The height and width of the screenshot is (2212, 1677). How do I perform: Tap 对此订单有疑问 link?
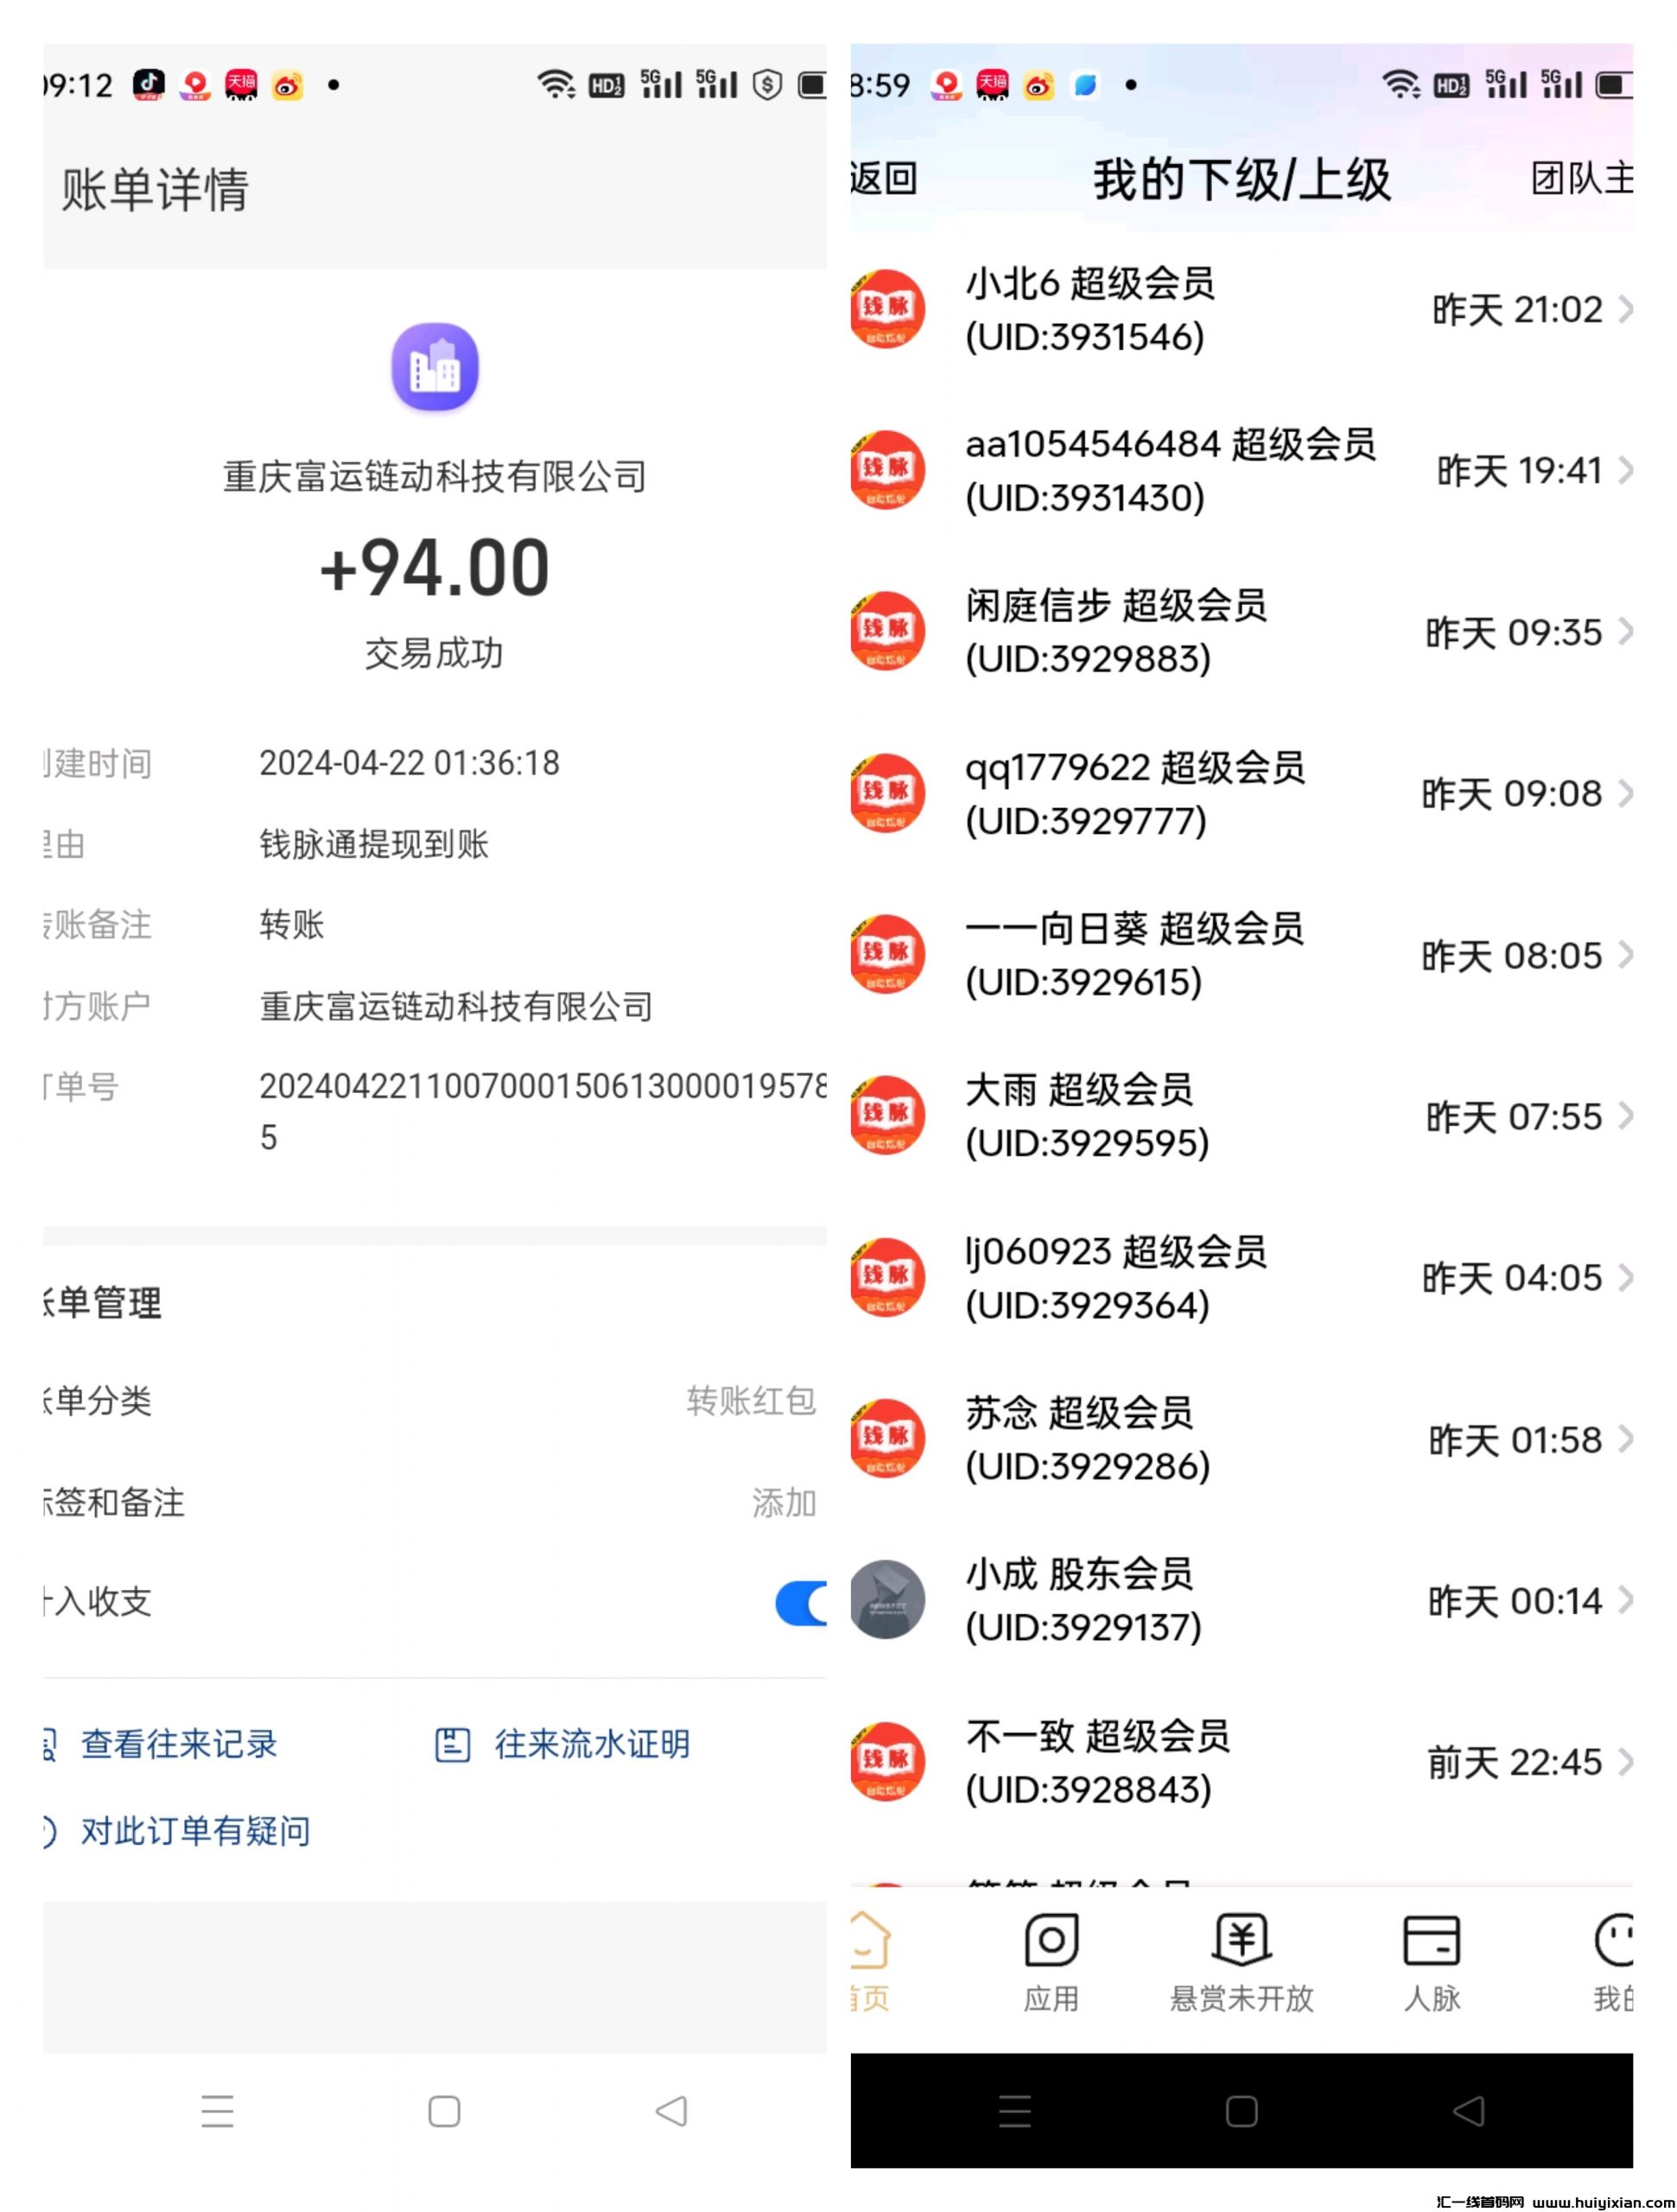[x=195, y=1831]
